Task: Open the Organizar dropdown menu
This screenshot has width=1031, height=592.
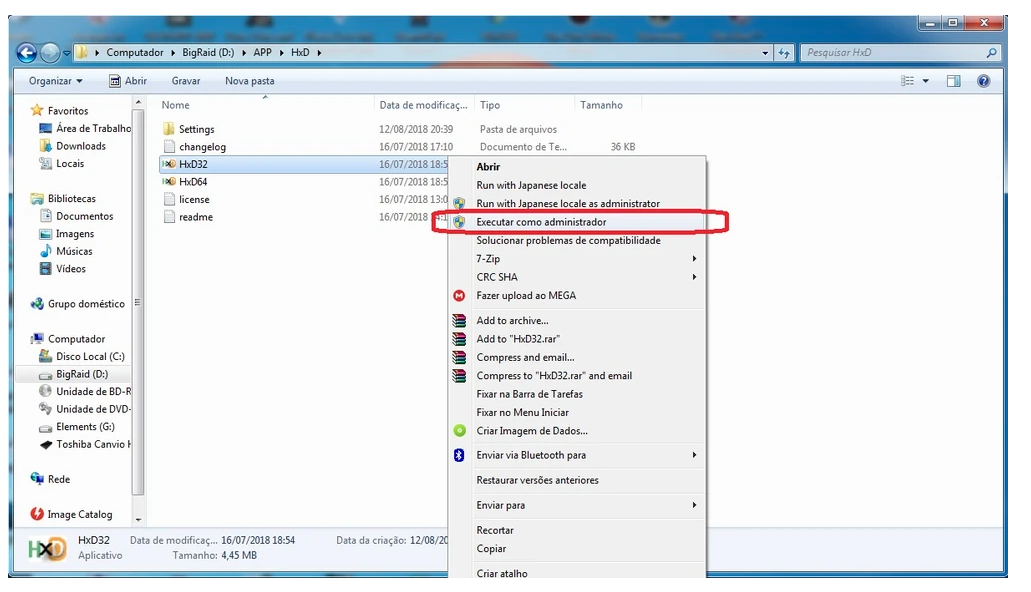Action: pyautogui.click(x=56, y=81)
